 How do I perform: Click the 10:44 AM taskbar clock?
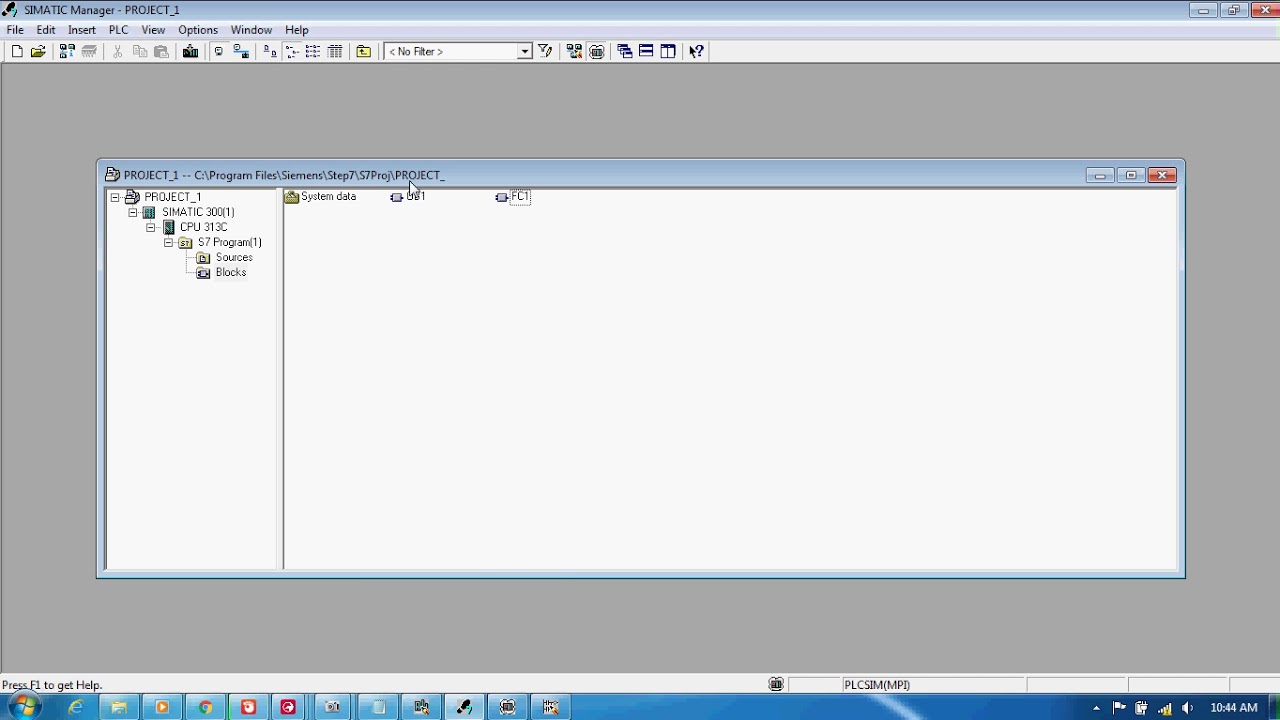tap(1233, 708)
